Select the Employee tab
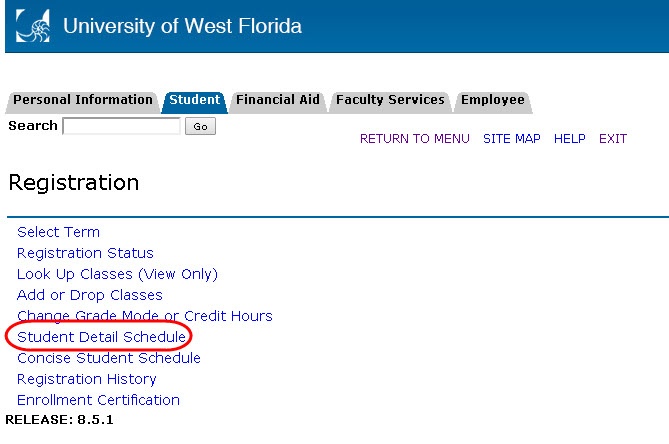669x444 pixels. pos(493,100)
